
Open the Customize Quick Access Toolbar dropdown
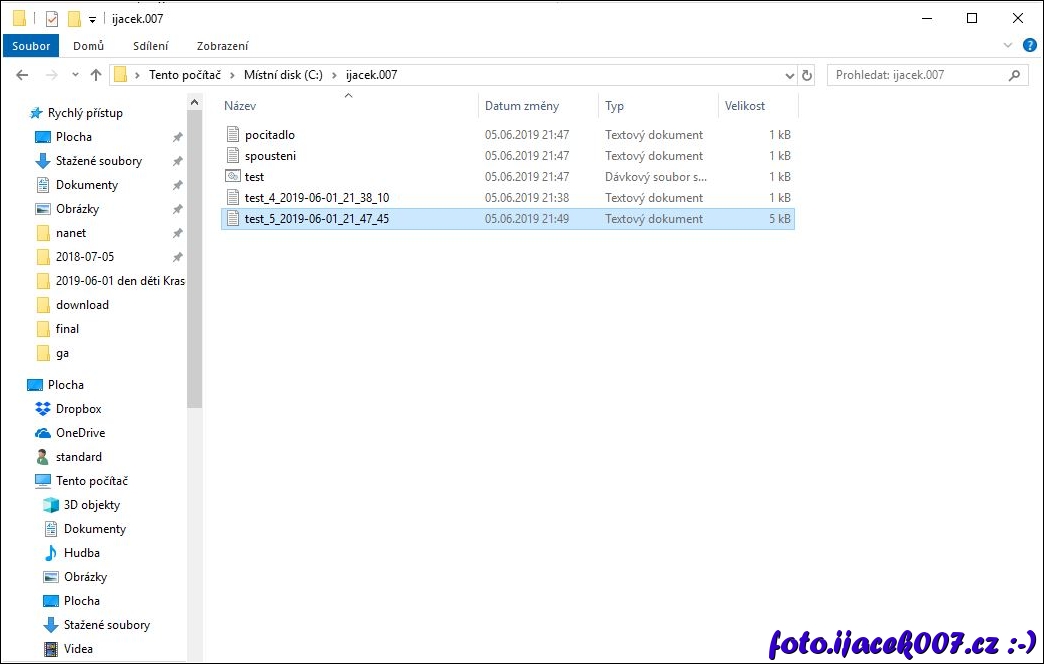point(92,20)
